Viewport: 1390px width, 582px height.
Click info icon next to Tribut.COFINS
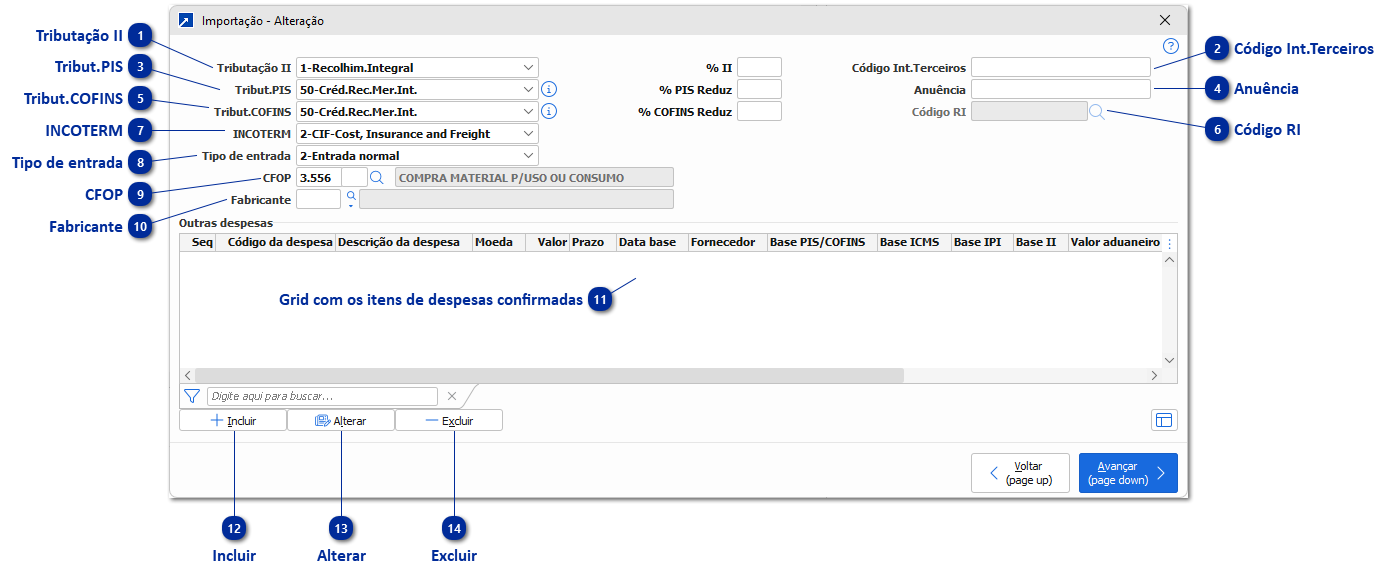click(x=549, y=112)
